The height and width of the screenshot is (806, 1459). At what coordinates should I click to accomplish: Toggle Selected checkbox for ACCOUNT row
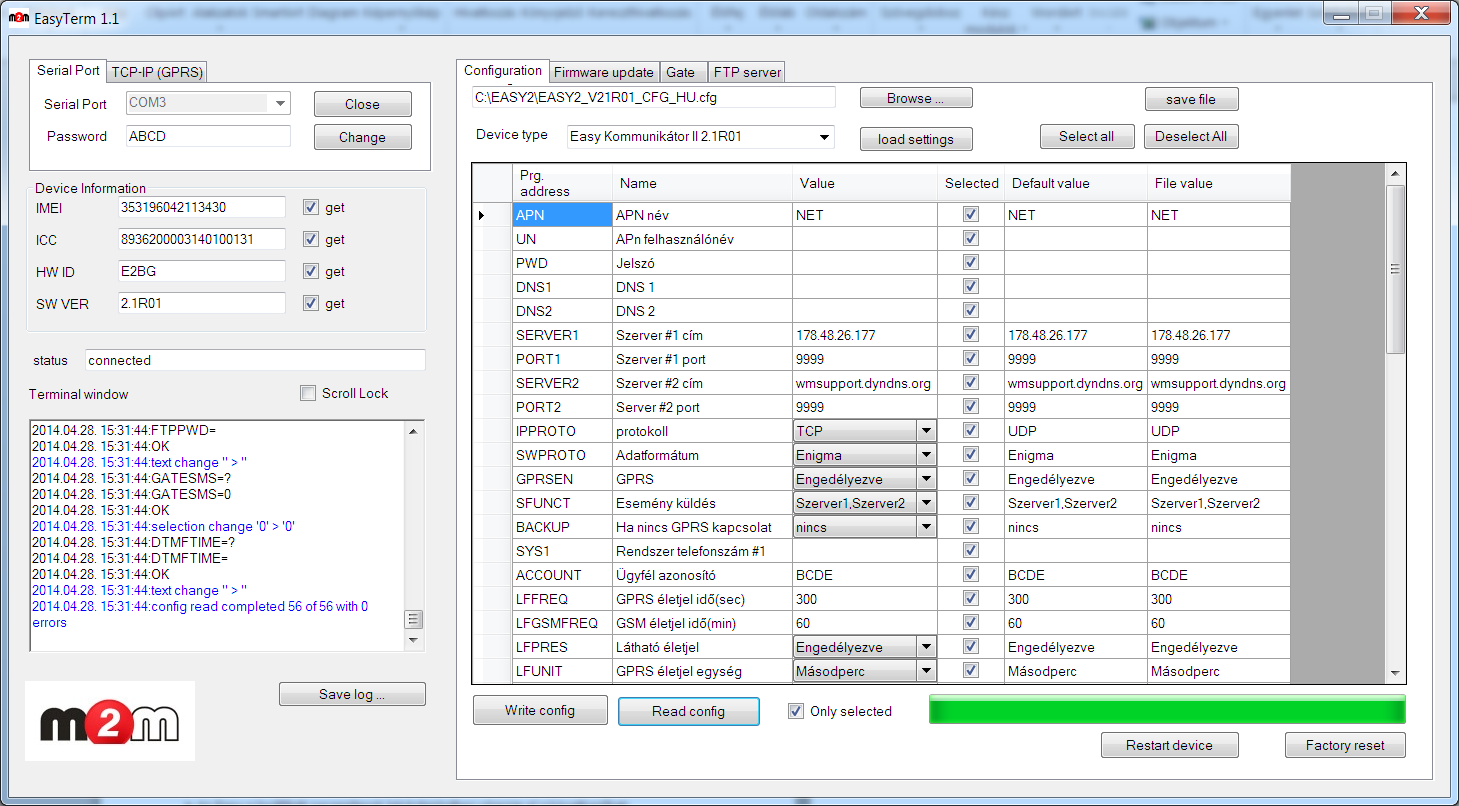[970, 575]
